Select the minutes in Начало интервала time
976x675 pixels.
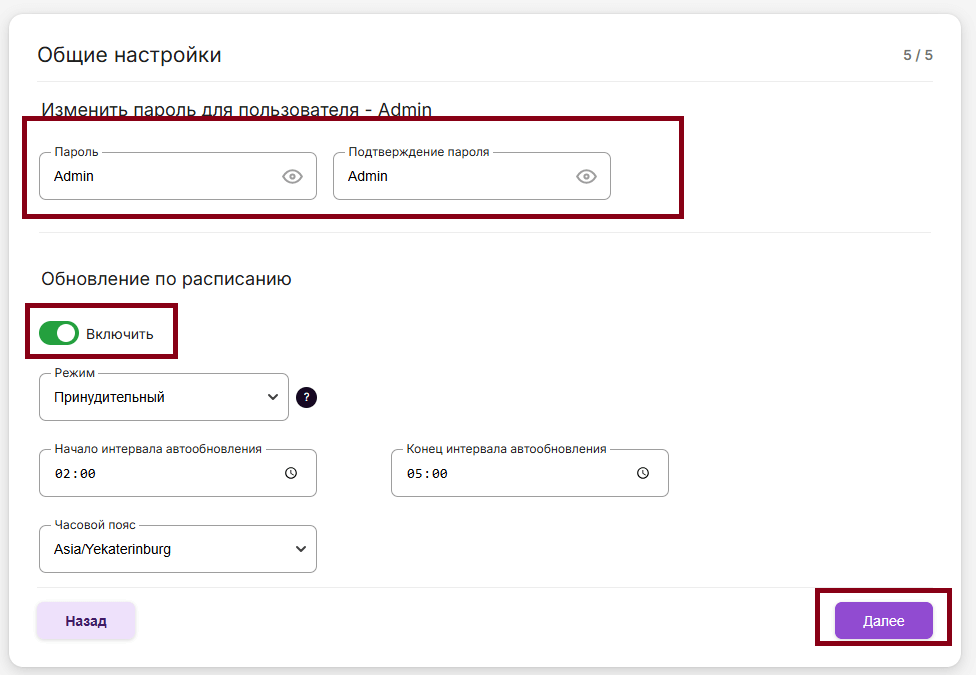pos(87,474)
